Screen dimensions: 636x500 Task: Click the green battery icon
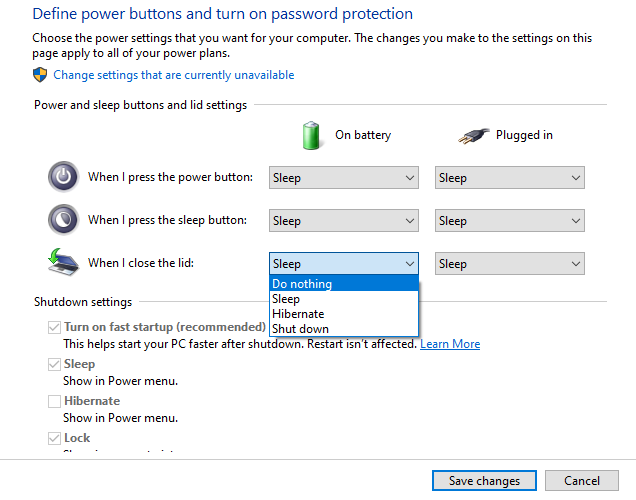pos(311,135)
